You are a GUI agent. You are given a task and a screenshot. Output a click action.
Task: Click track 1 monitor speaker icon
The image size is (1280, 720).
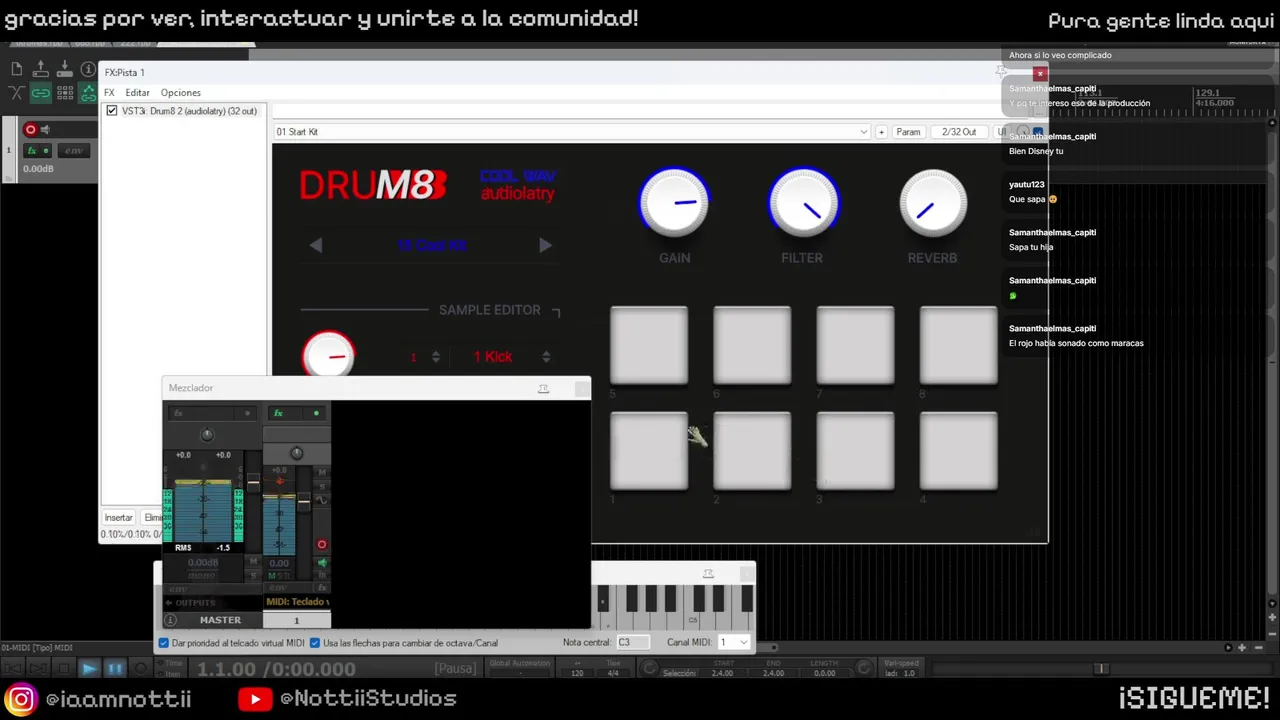pos(45,130)
